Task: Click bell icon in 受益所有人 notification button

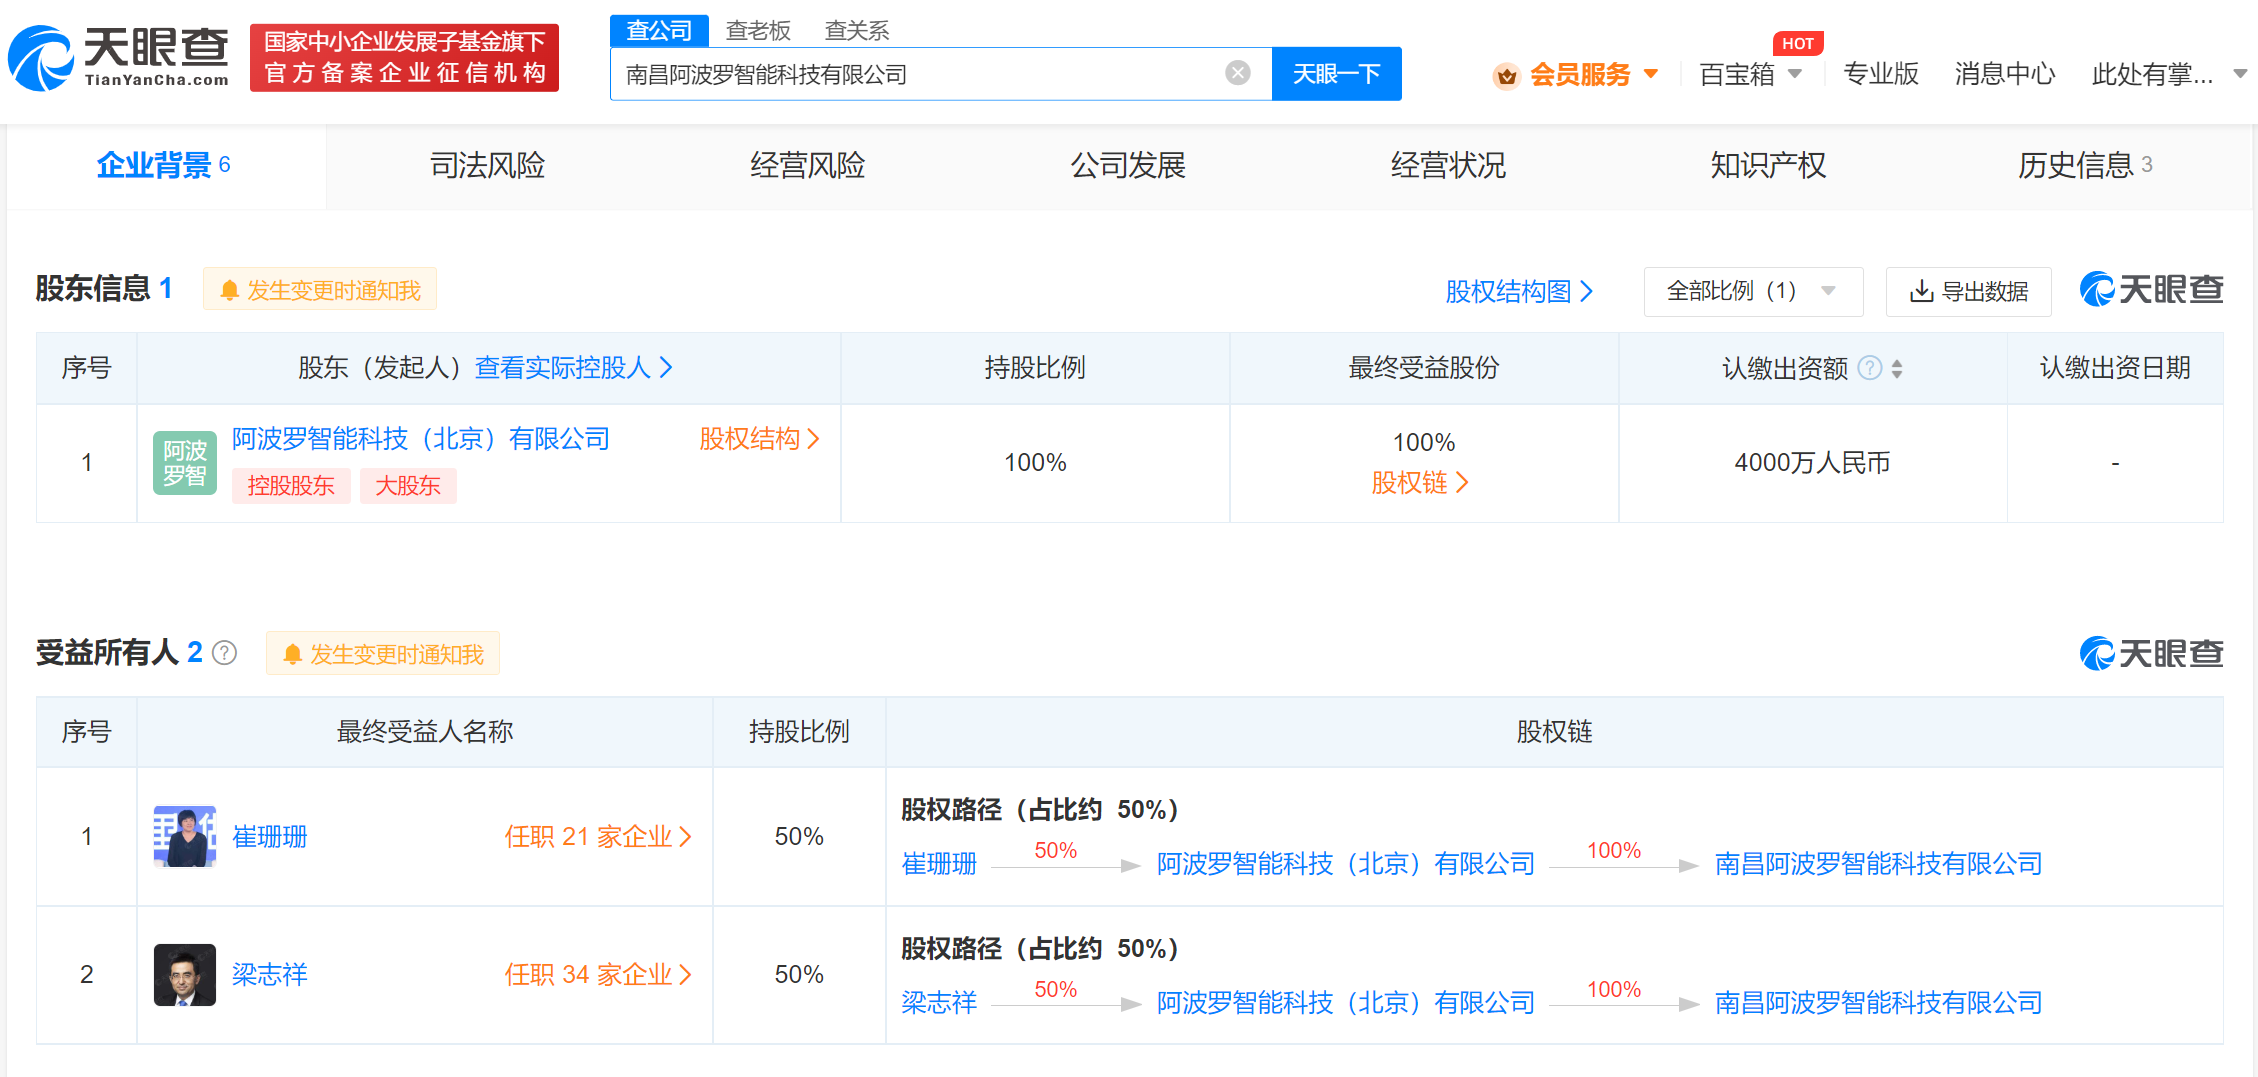Action: click(x=292, y=654)
